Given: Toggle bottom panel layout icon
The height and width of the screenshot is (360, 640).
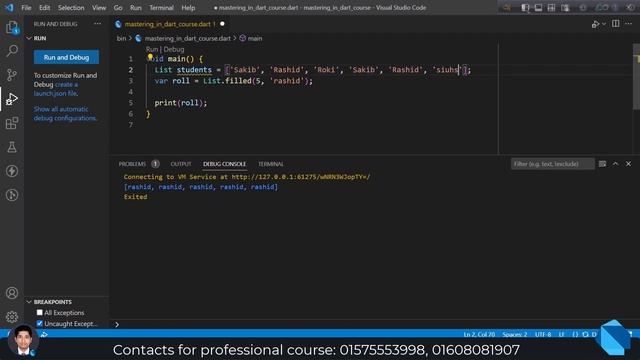Looking at the screenshot, I should tap(538, 7).
